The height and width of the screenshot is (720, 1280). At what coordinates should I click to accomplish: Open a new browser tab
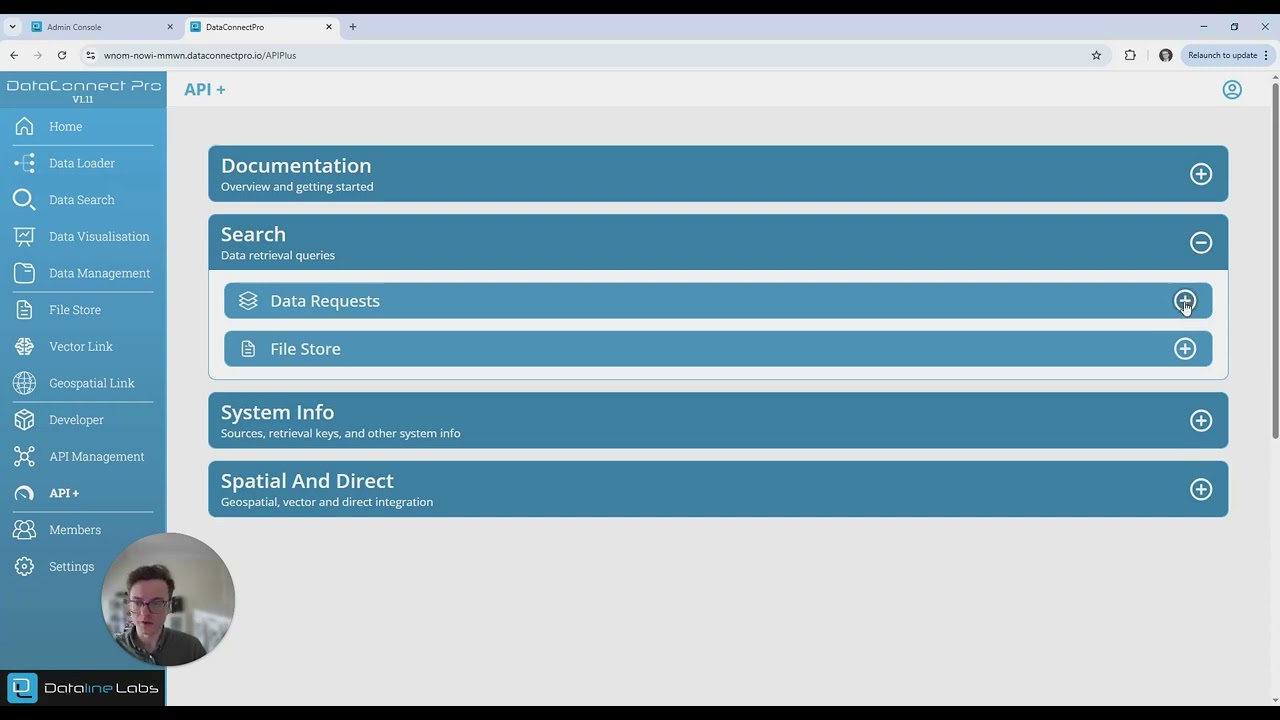click(x=352, y=27)
